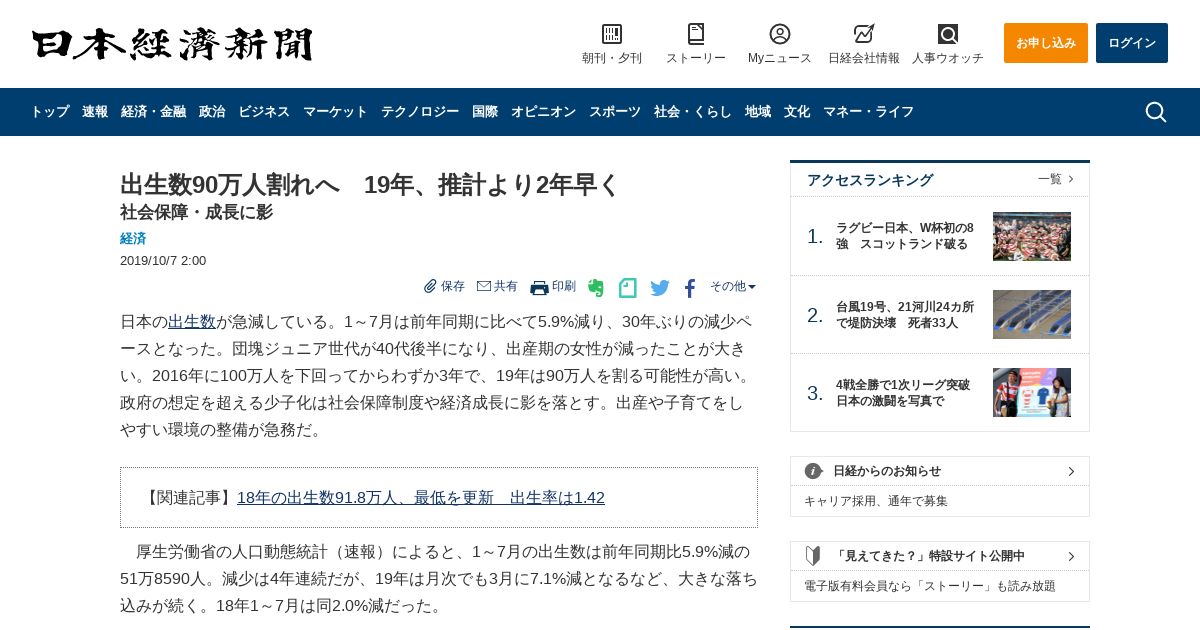Viewport: 1200px width, 630px height.
Task: Open the 人事ウオッチ search icon
Action: (948, 34)
